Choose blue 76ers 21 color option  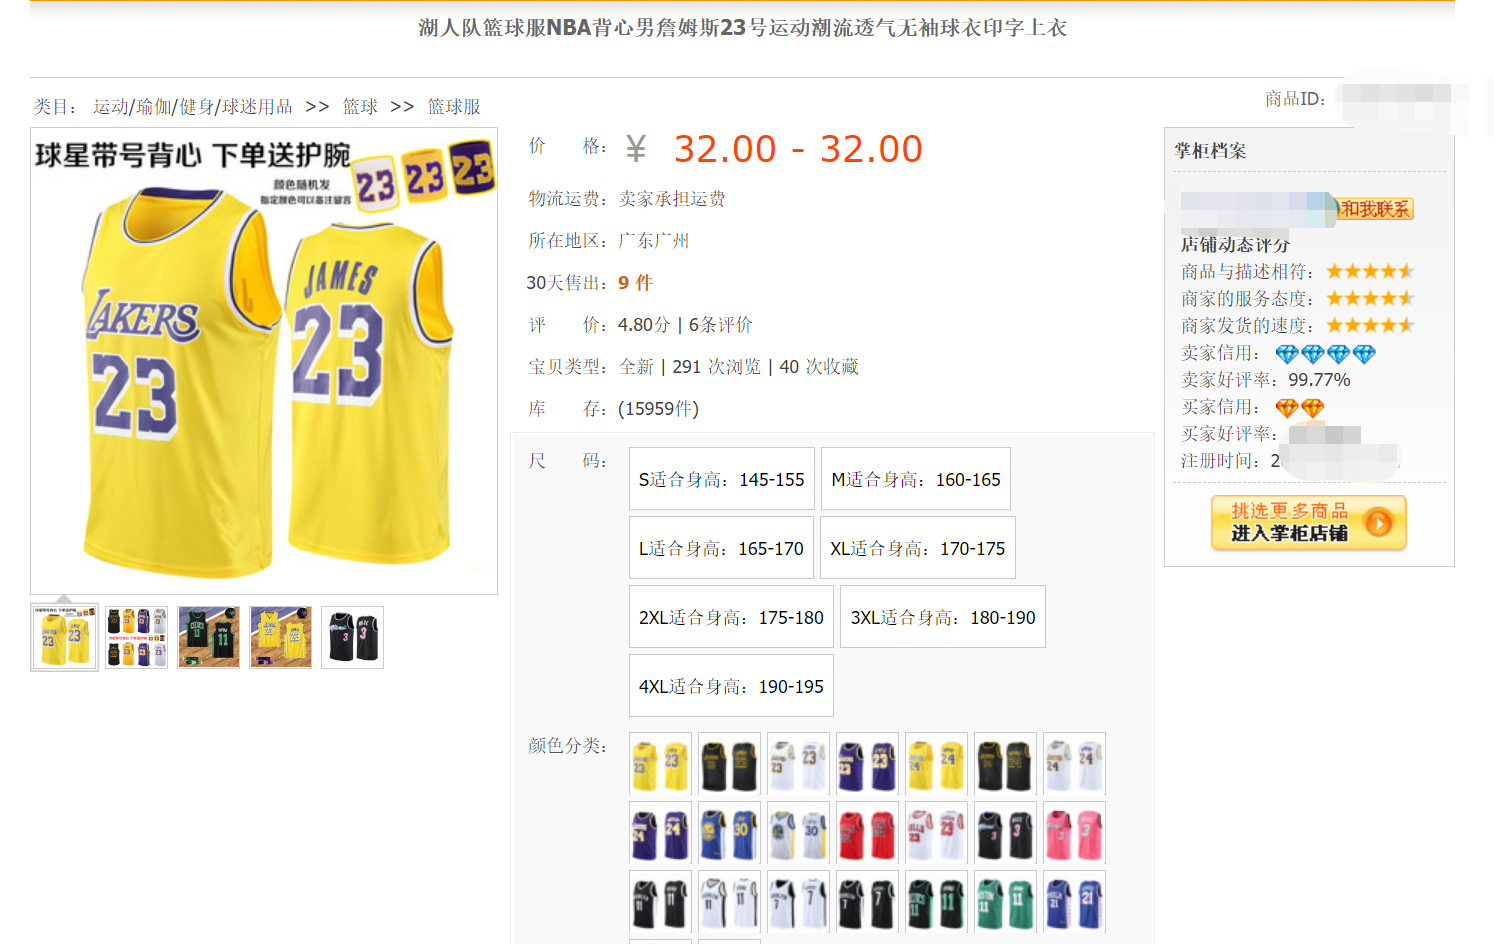pos(1074,902)
